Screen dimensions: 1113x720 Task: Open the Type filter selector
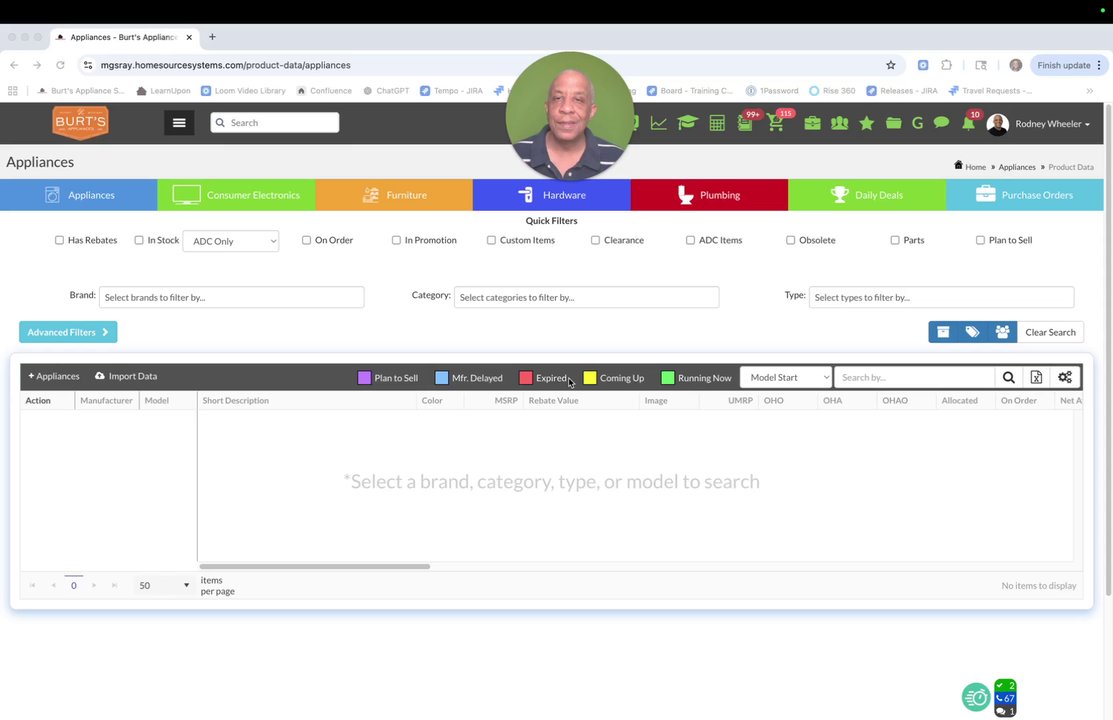[941, 297]
